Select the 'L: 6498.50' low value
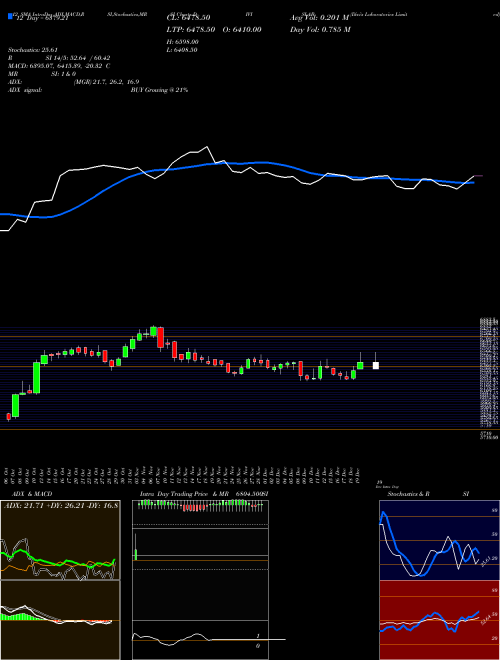This screenshot has width=500, height=660. (182, 50)
